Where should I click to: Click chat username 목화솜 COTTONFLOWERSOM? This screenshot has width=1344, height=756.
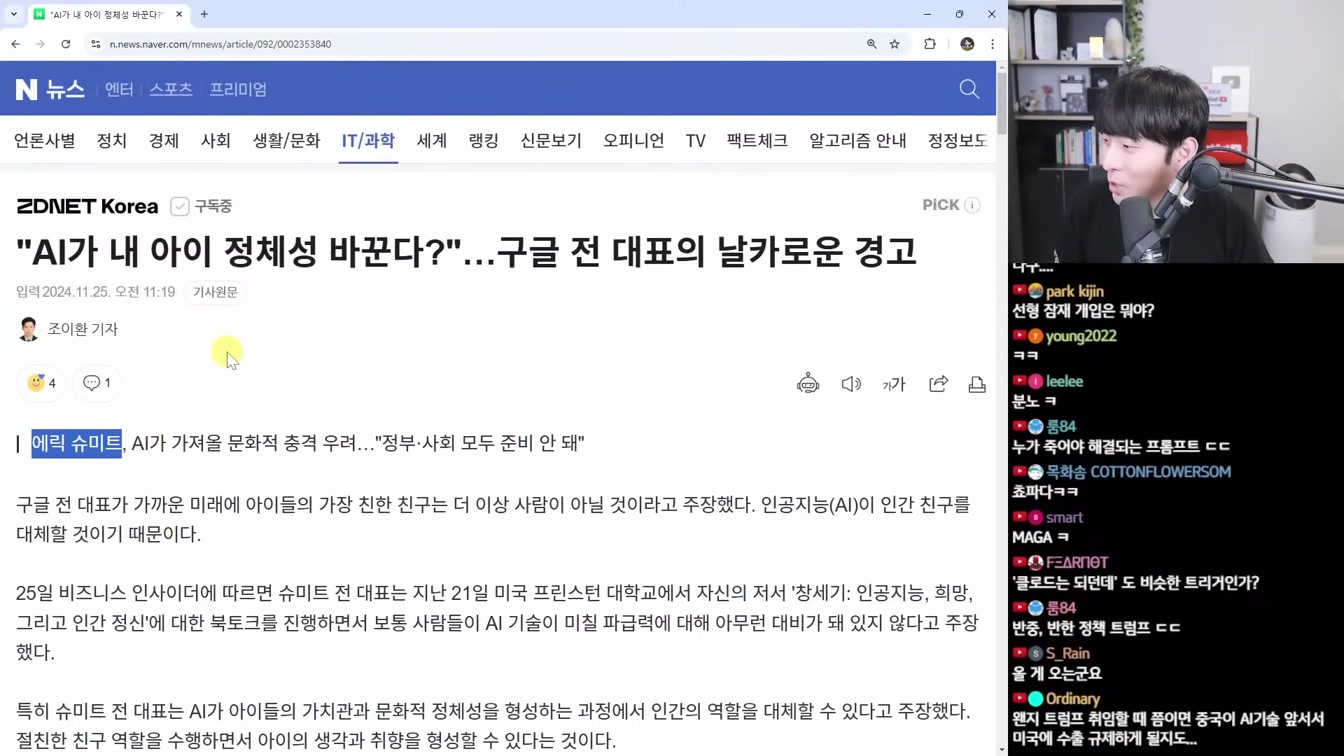point(1138,472)
